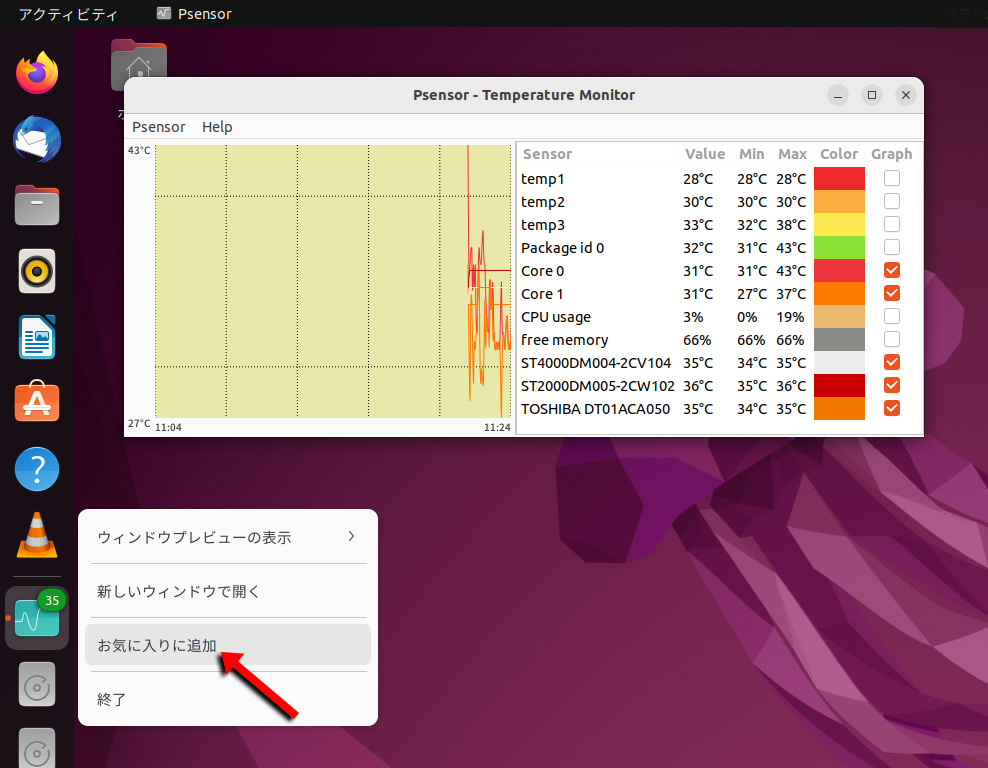988x768 pixels.
Task: Click the free memory sensor name
Action: pyautogui.click(x=565, y=340)
